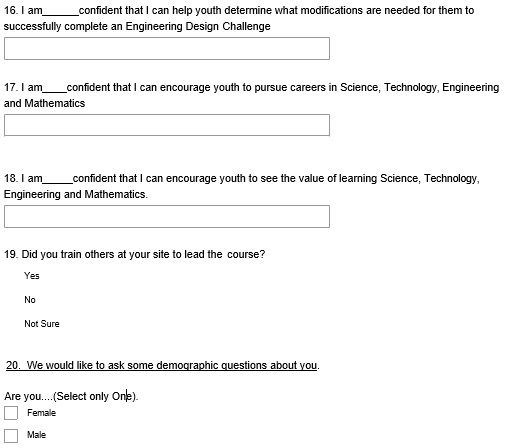Select Yes for training others question

point(32,276)
